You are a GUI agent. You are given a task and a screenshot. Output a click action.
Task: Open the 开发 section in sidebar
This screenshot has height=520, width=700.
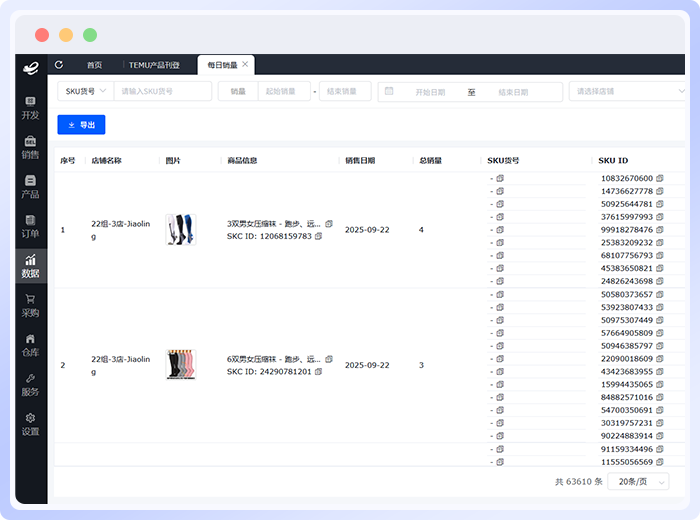30,108
